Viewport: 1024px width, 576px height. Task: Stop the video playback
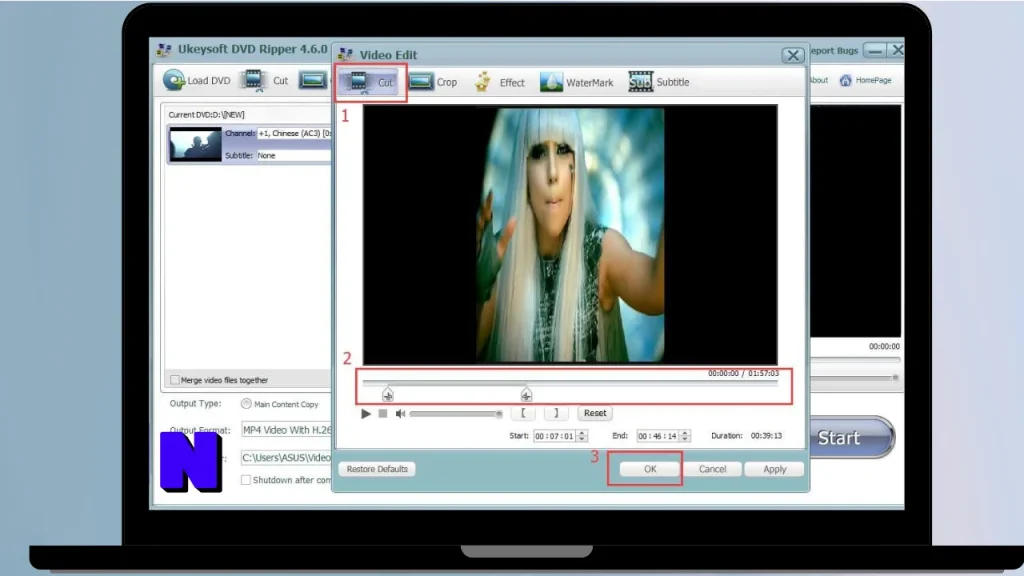tap(383, 413)
